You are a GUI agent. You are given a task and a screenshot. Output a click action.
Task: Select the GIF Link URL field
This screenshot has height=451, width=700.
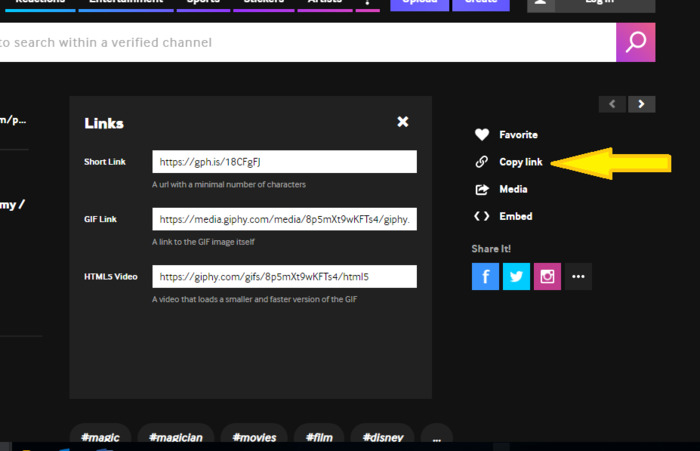point(284,219)
